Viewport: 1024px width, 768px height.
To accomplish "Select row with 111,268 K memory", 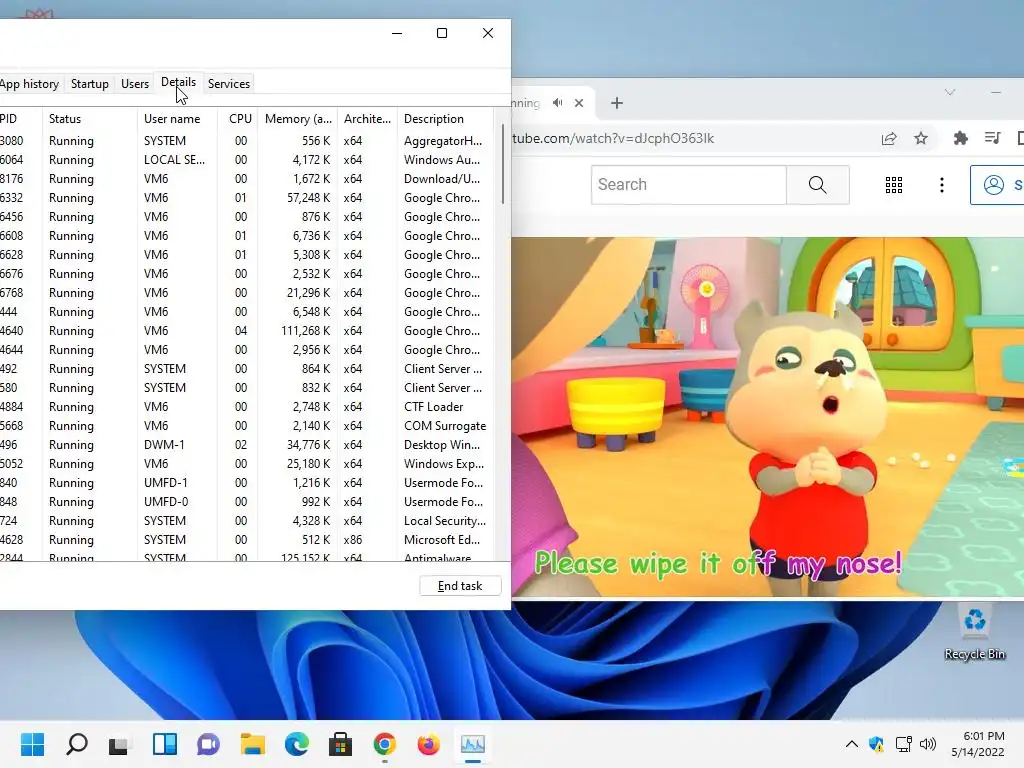I will tap(247, 331).
